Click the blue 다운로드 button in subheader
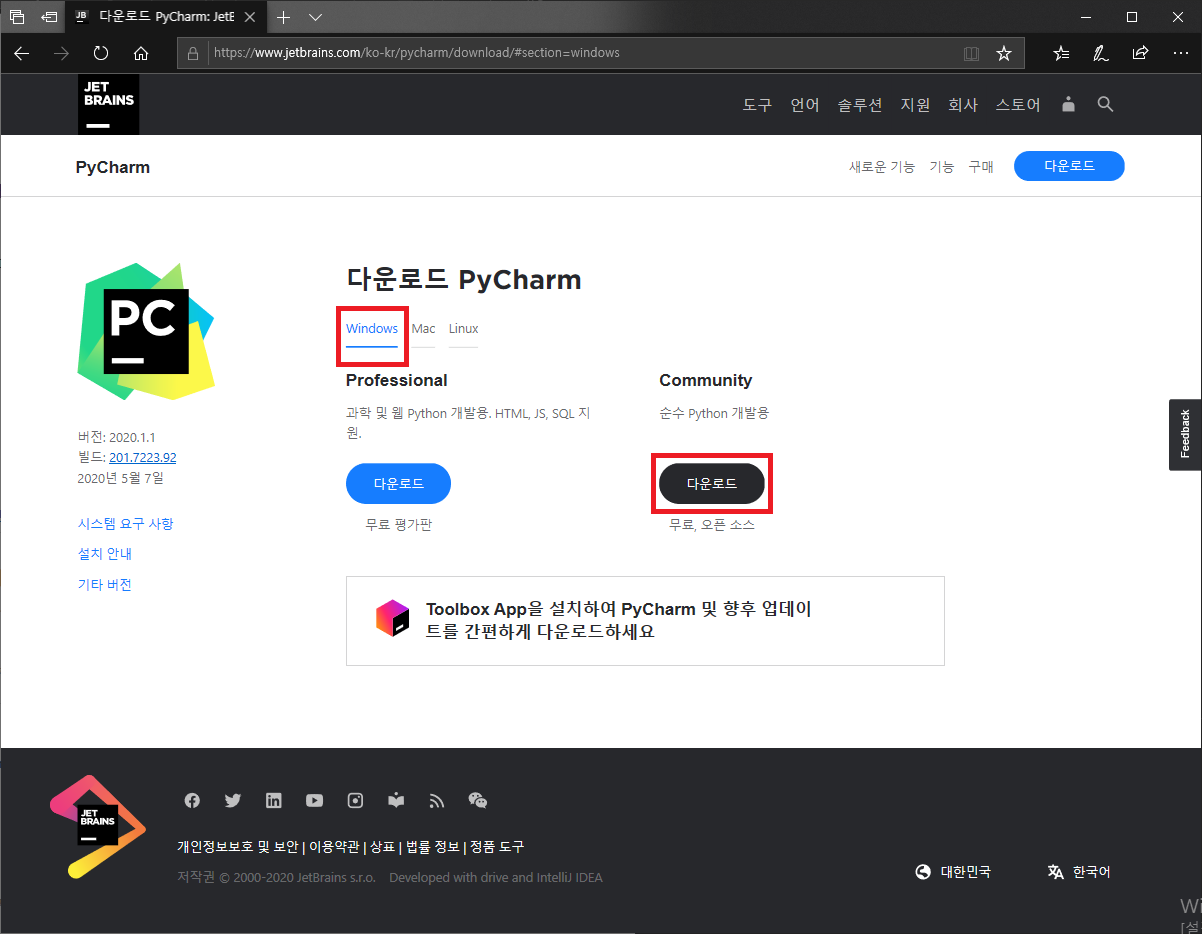 click(1069, 166)
